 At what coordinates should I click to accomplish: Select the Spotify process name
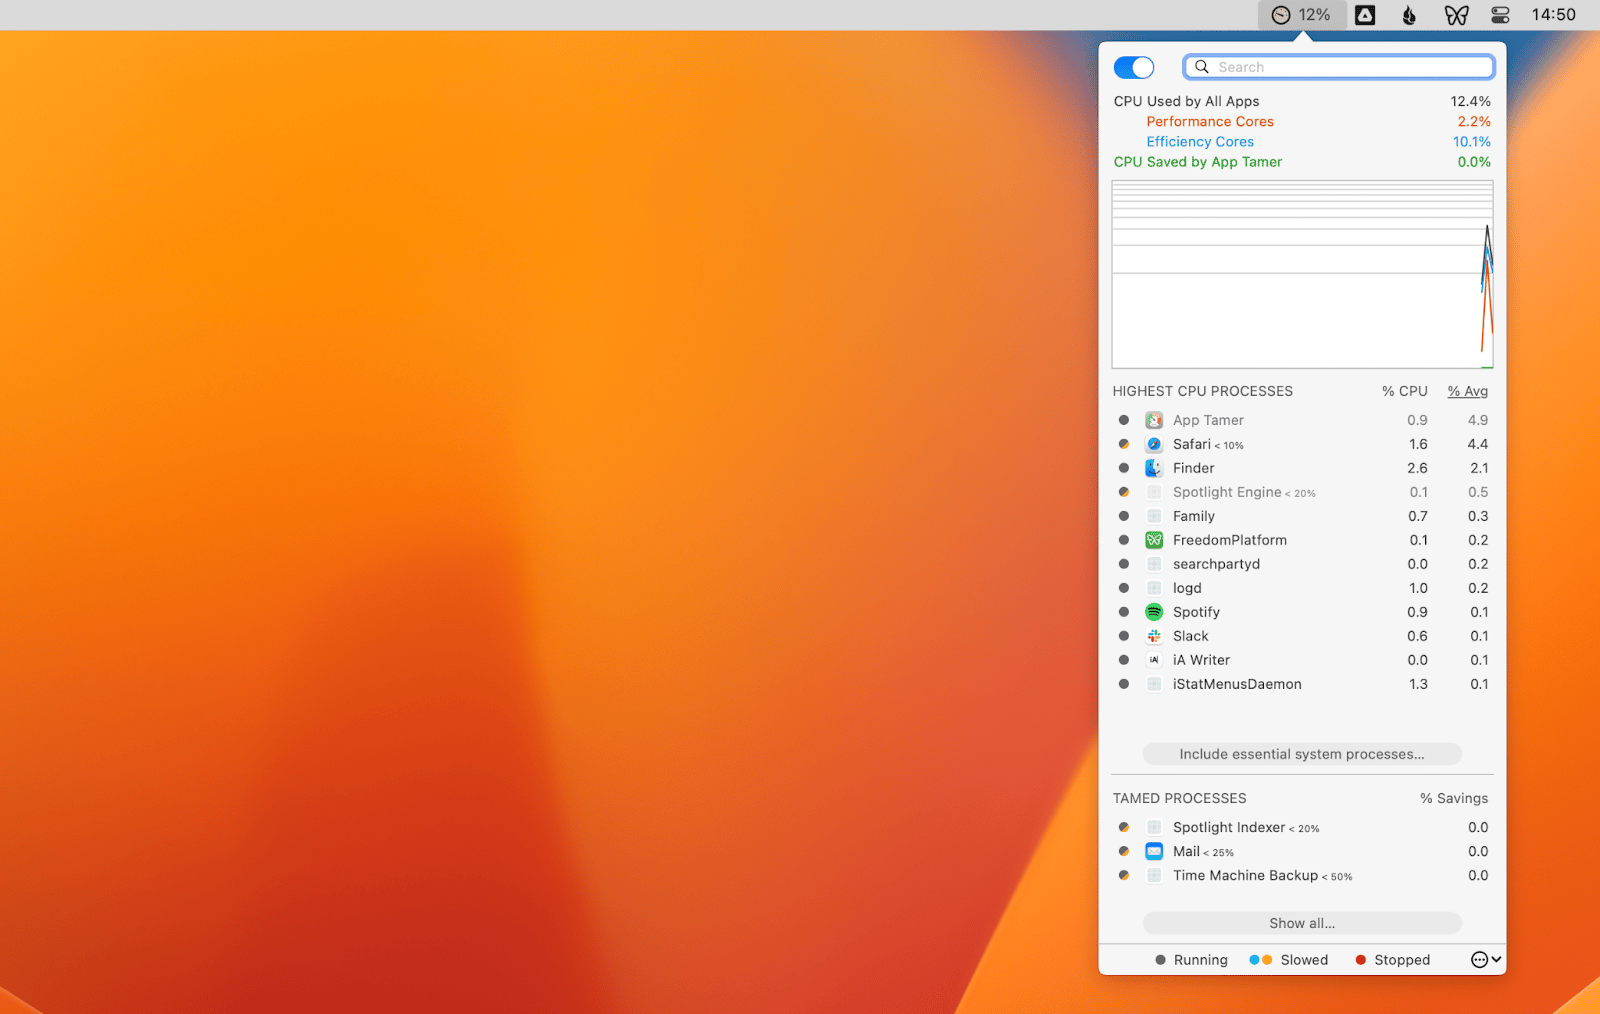1196,612
